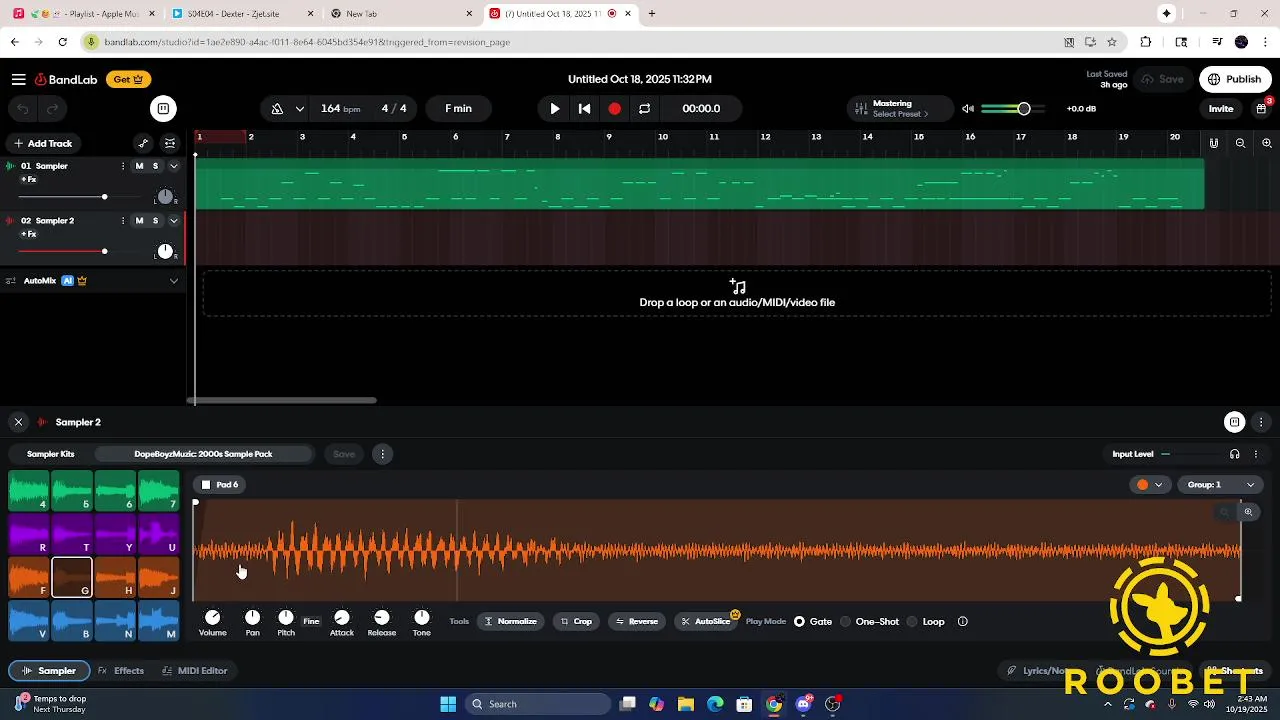The width and height of the screenshot is (1280, 720).
Task: Click the Pad 6 stop preview button
Action: (x=206, y=485)
